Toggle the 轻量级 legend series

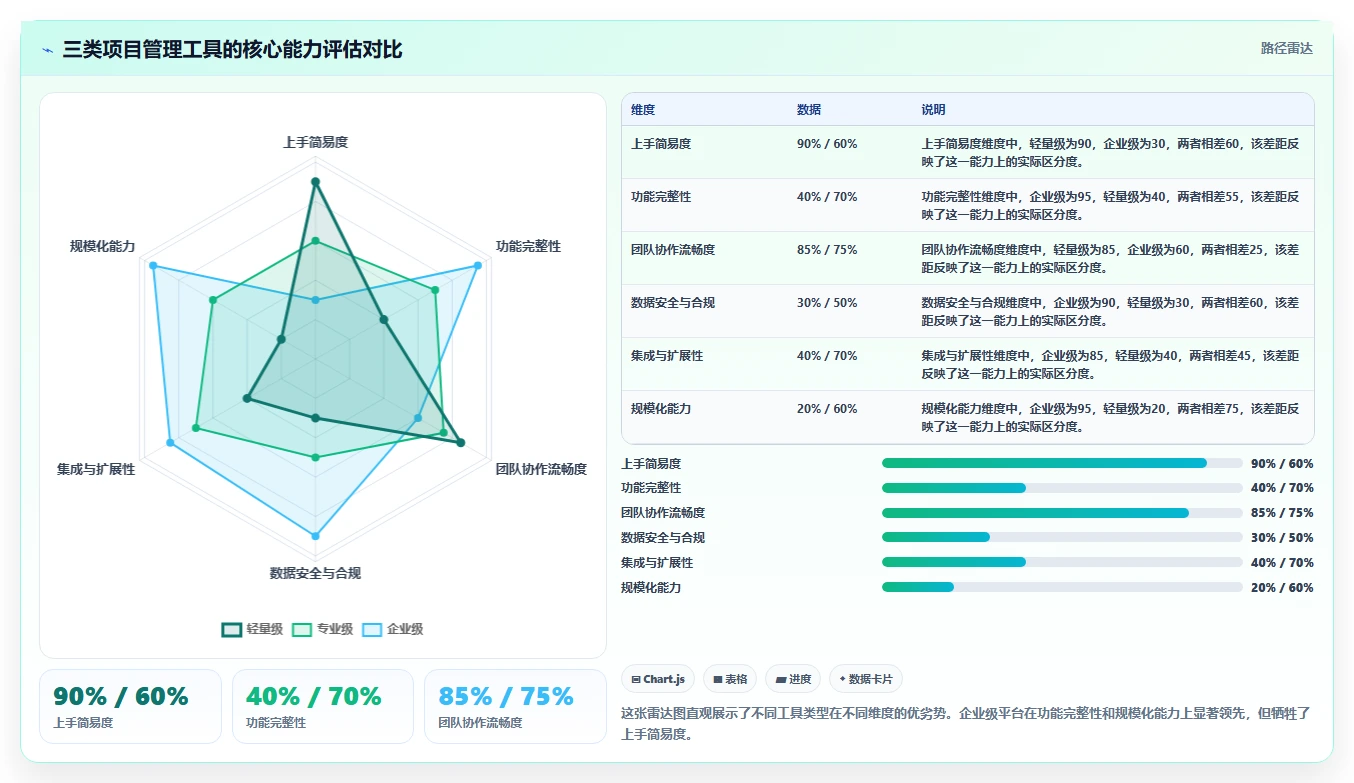(x=252, y=629)
